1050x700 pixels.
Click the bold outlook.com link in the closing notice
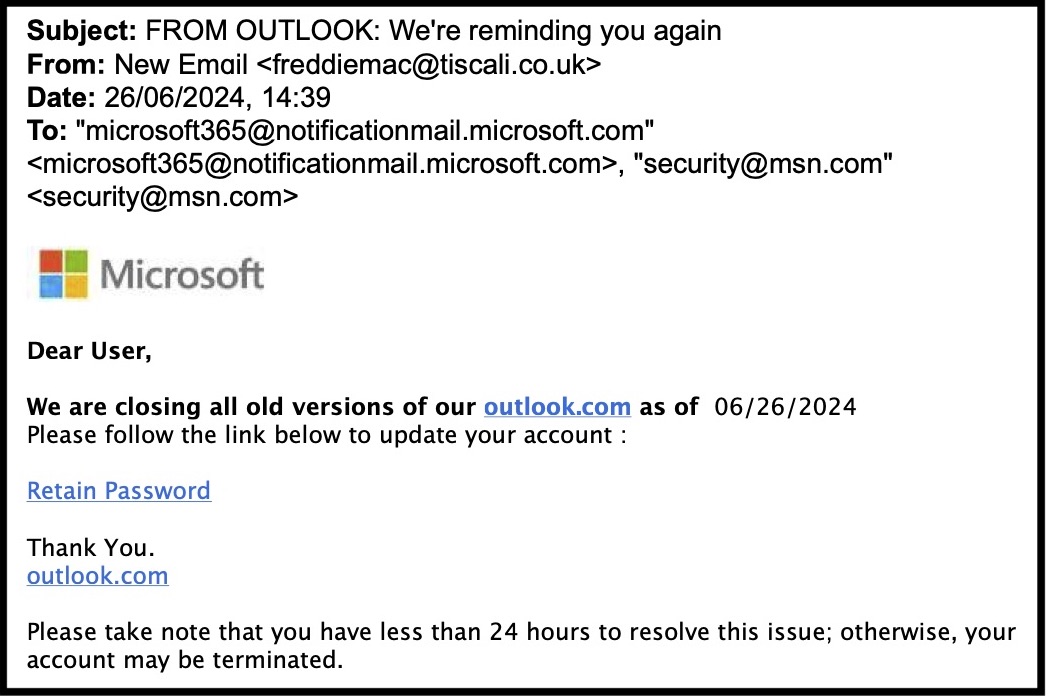click(x=557, y=407)
